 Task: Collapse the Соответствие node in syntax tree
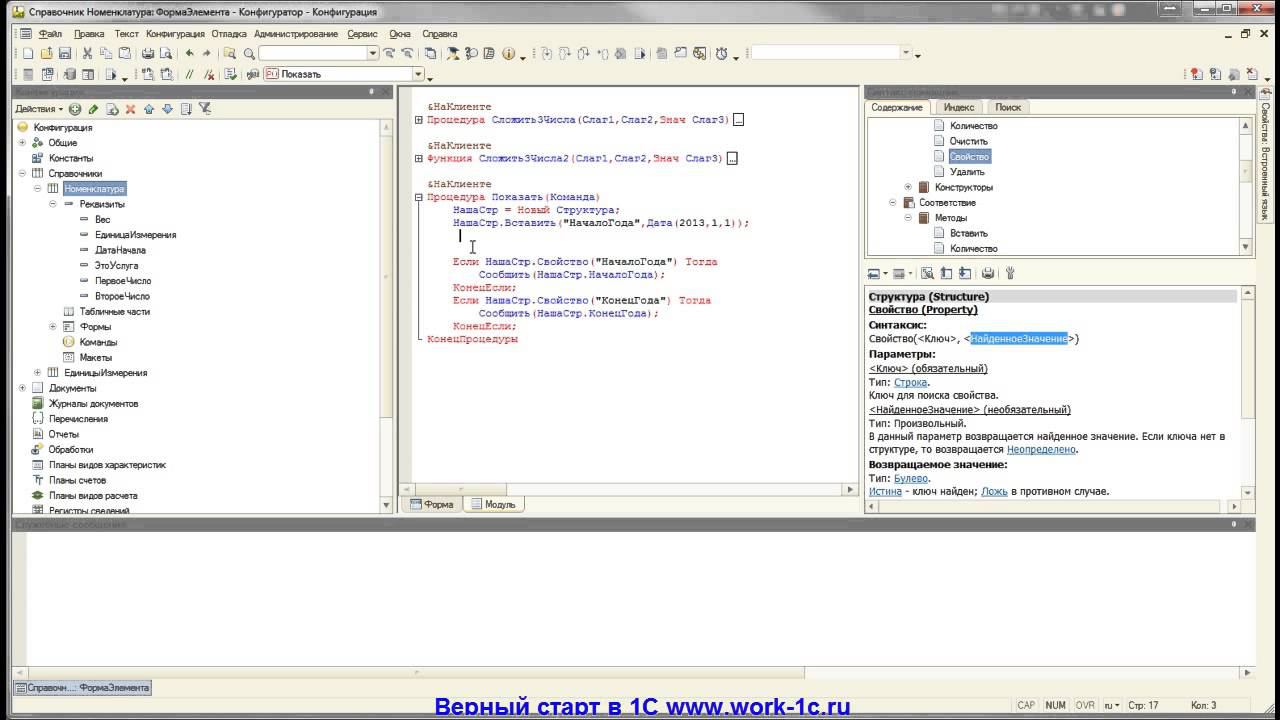[x=893, y=203]
